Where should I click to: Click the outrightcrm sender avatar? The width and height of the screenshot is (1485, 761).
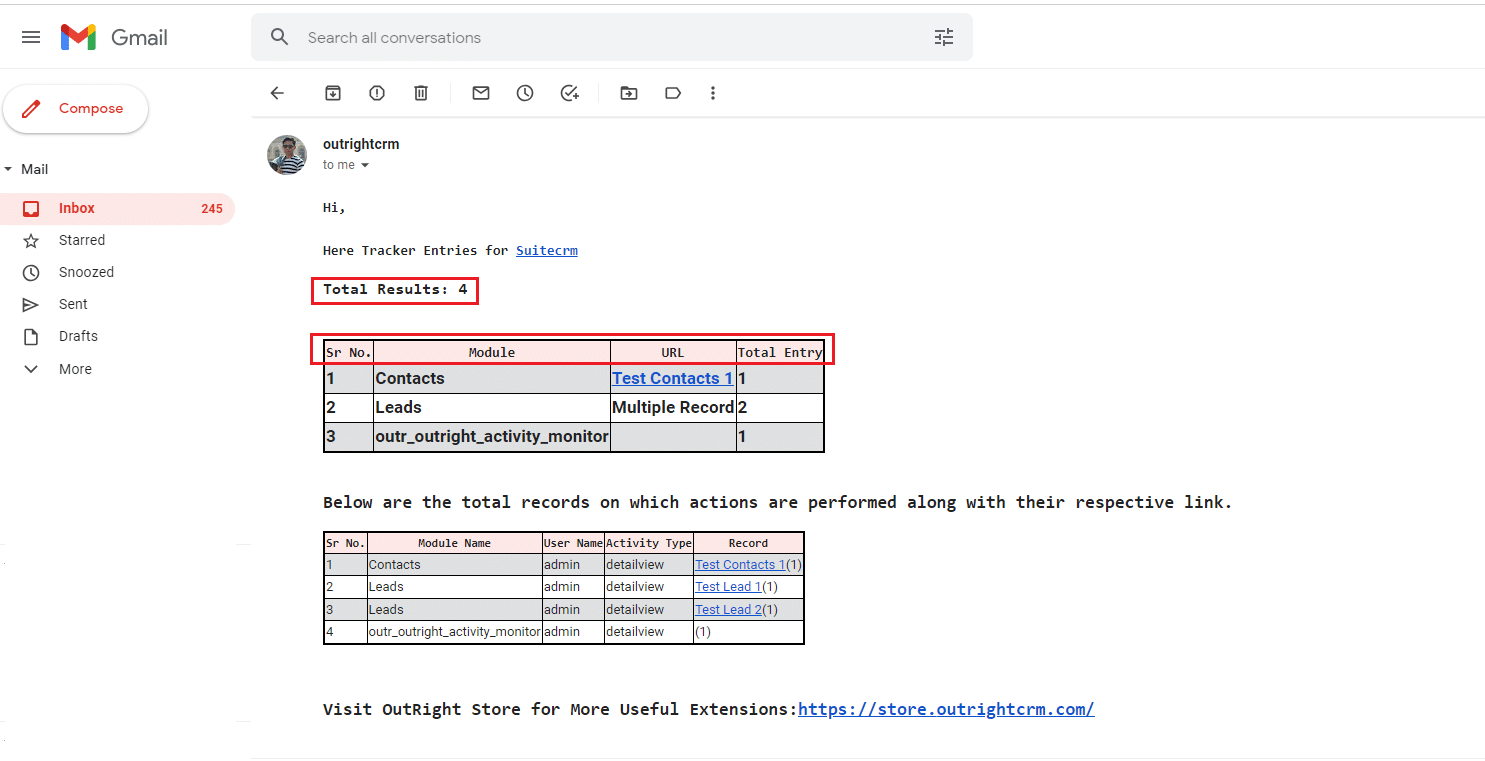click(287, 155)
